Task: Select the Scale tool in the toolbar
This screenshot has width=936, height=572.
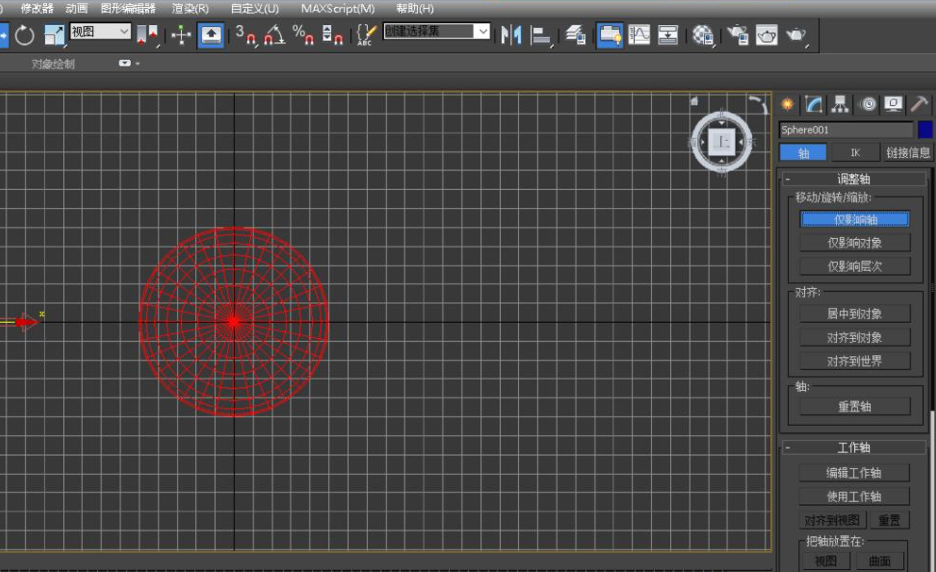Action: pyautogui.click(x=54, y=35)
